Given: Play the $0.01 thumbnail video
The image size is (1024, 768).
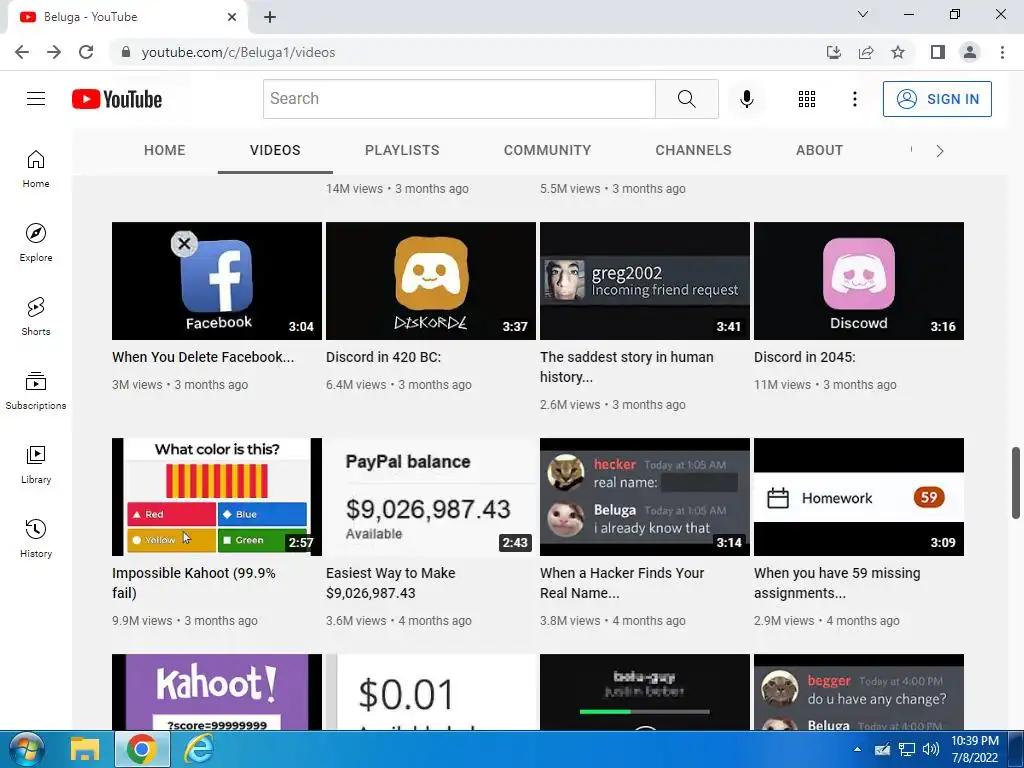Looking at the screenshot, I should coord(431,692).
